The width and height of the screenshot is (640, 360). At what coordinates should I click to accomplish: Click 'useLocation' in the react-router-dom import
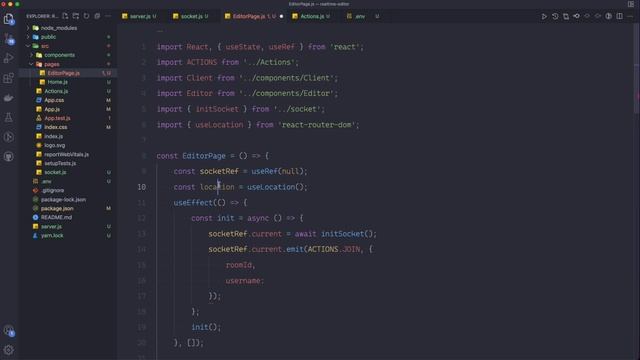tap(219, 125)
